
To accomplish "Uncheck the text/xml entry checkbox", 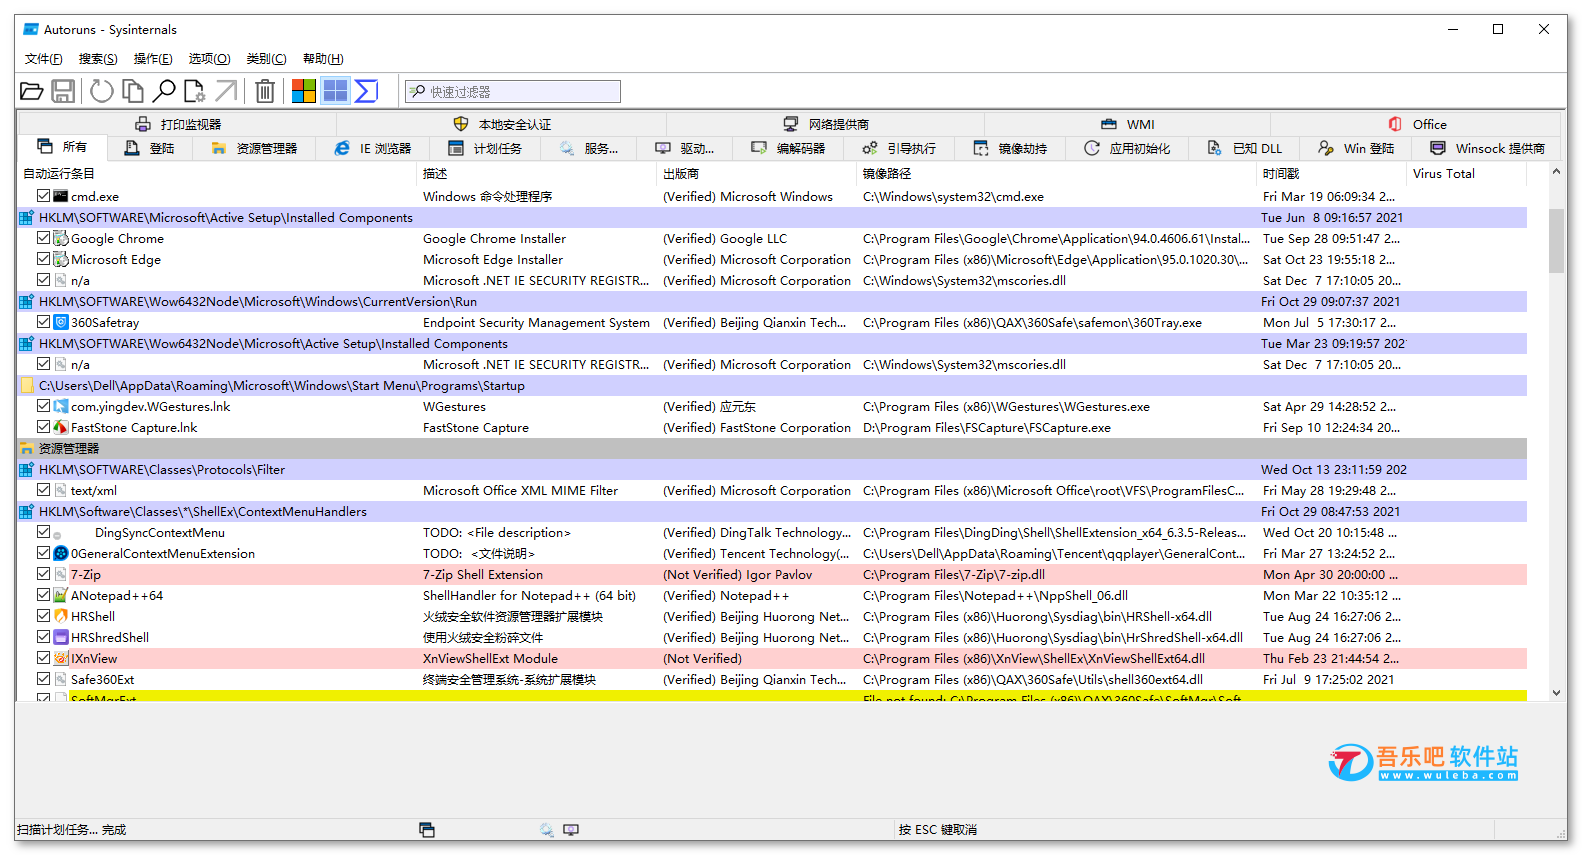I will pos(43,490).
